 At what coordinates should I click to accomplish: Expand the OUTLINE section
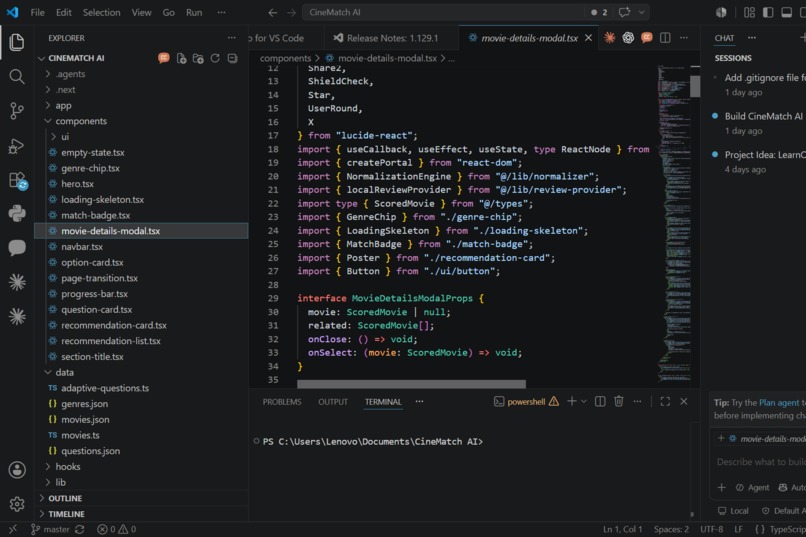coord(65,498)
